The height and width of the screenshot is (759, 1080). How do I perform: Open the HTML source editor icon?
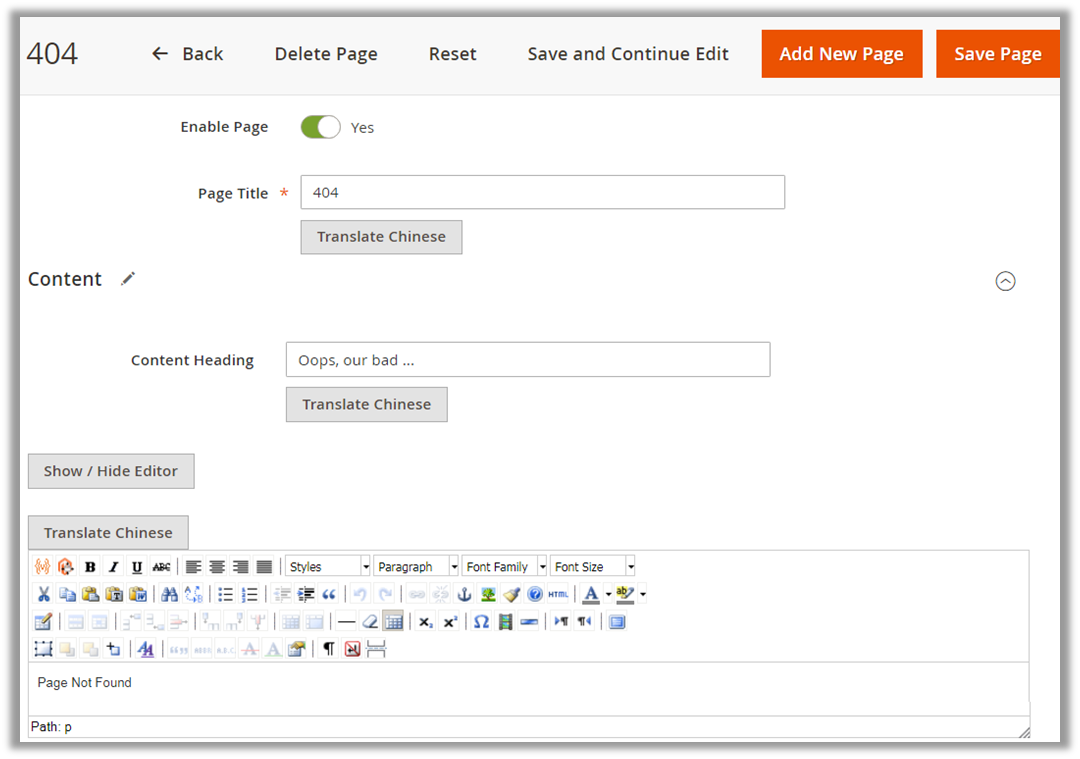558,594
